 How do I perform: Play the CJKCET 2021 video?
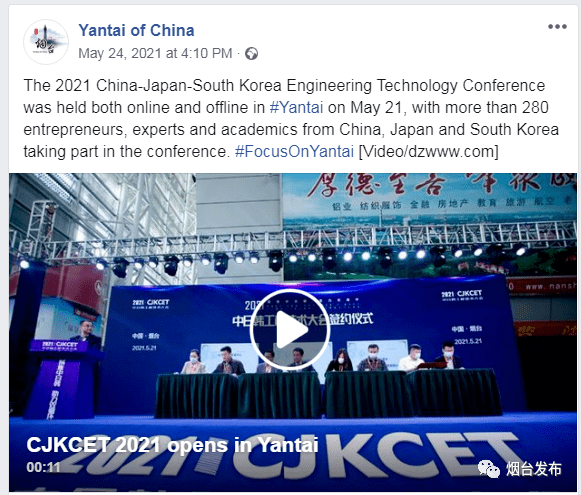coord(290,330)
